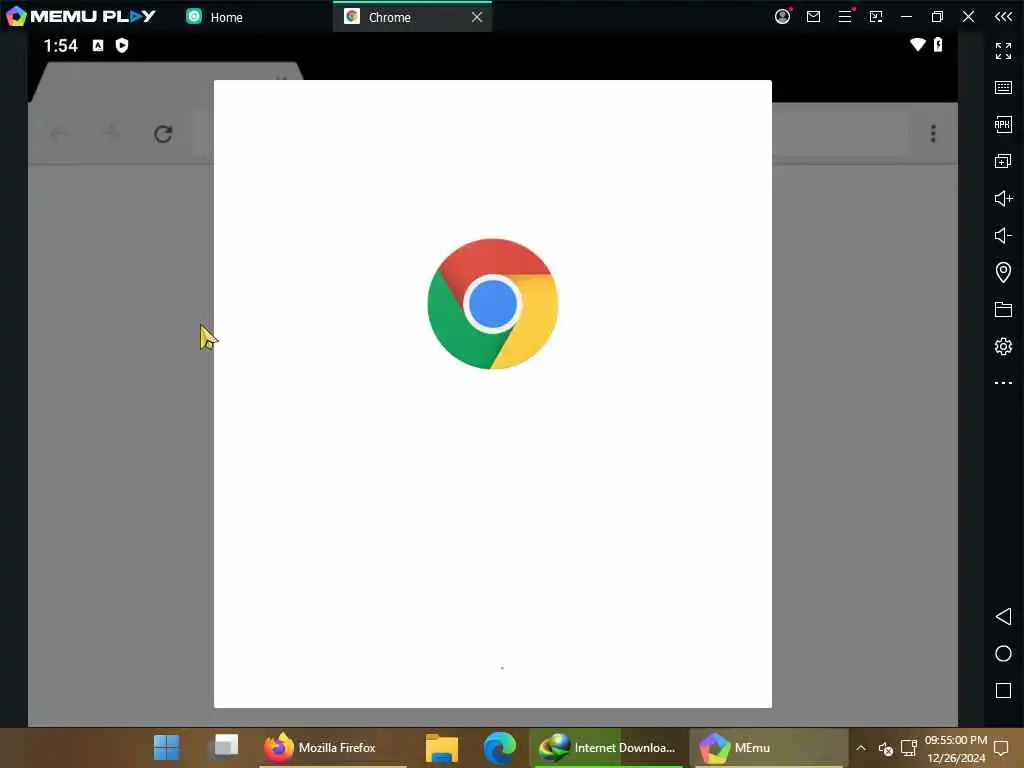This screenshot has width=1024, height=768.
Task: Click the MEmu Play logo
Action: 81,16
